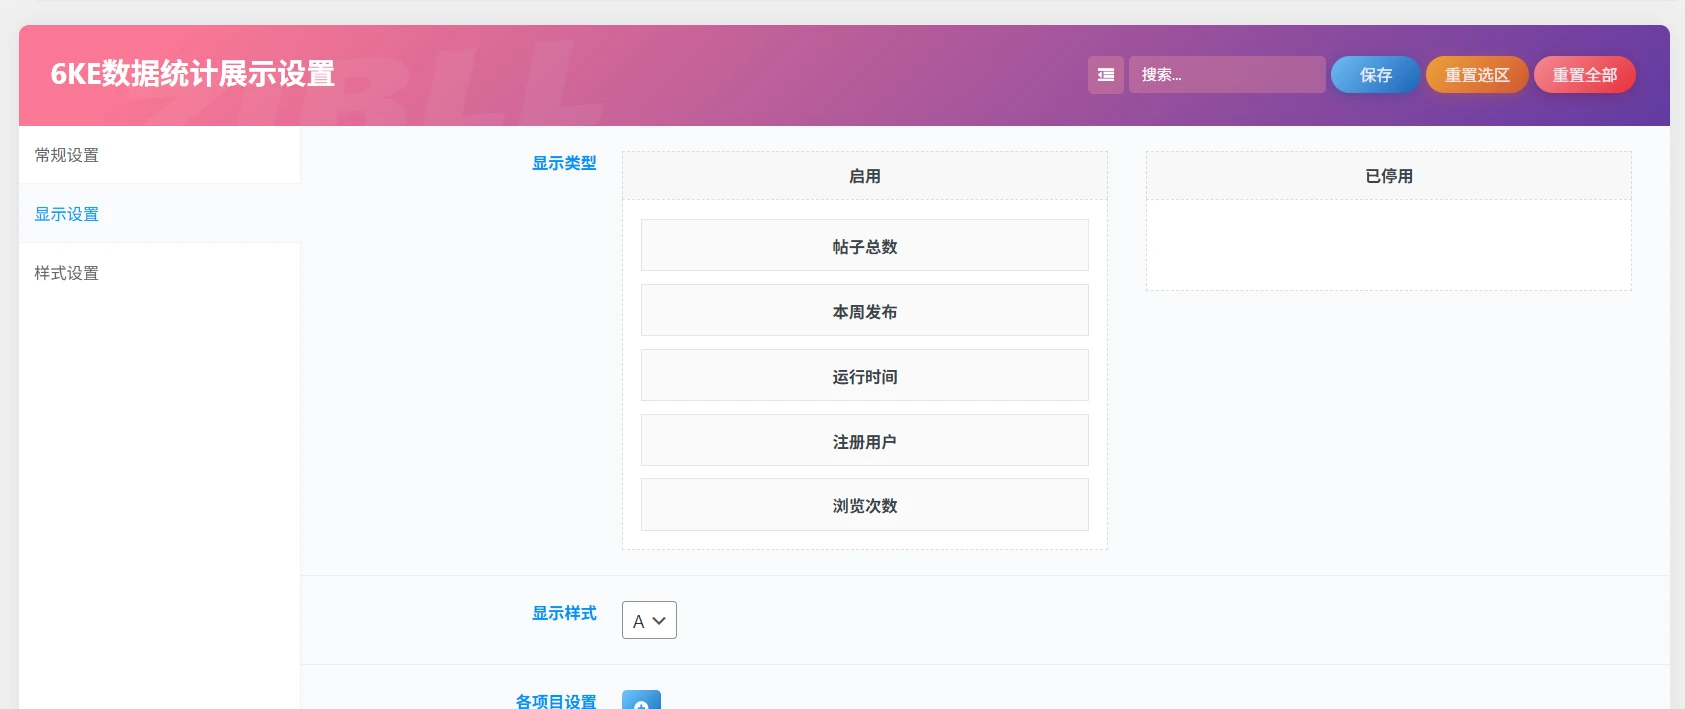1685x709 pixels.
Task: Select the 显示设置 sidebar tab
Action: pos(67,214)
